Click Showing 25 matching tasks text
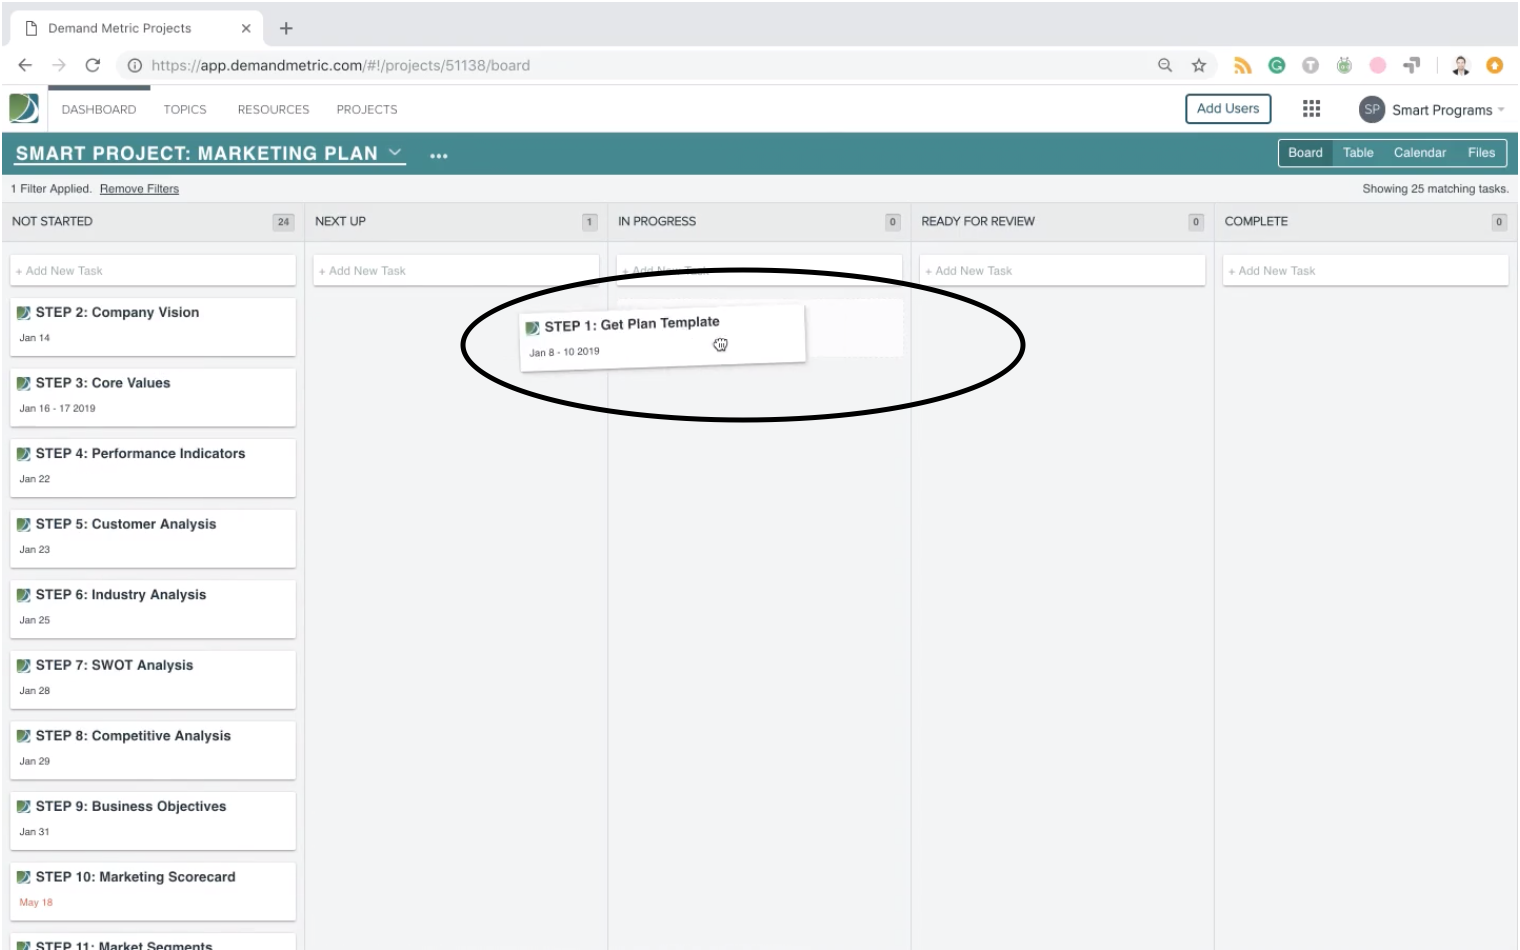Image resolution: width=1520 pixels, height=950 pixels. click(1435, 189)
